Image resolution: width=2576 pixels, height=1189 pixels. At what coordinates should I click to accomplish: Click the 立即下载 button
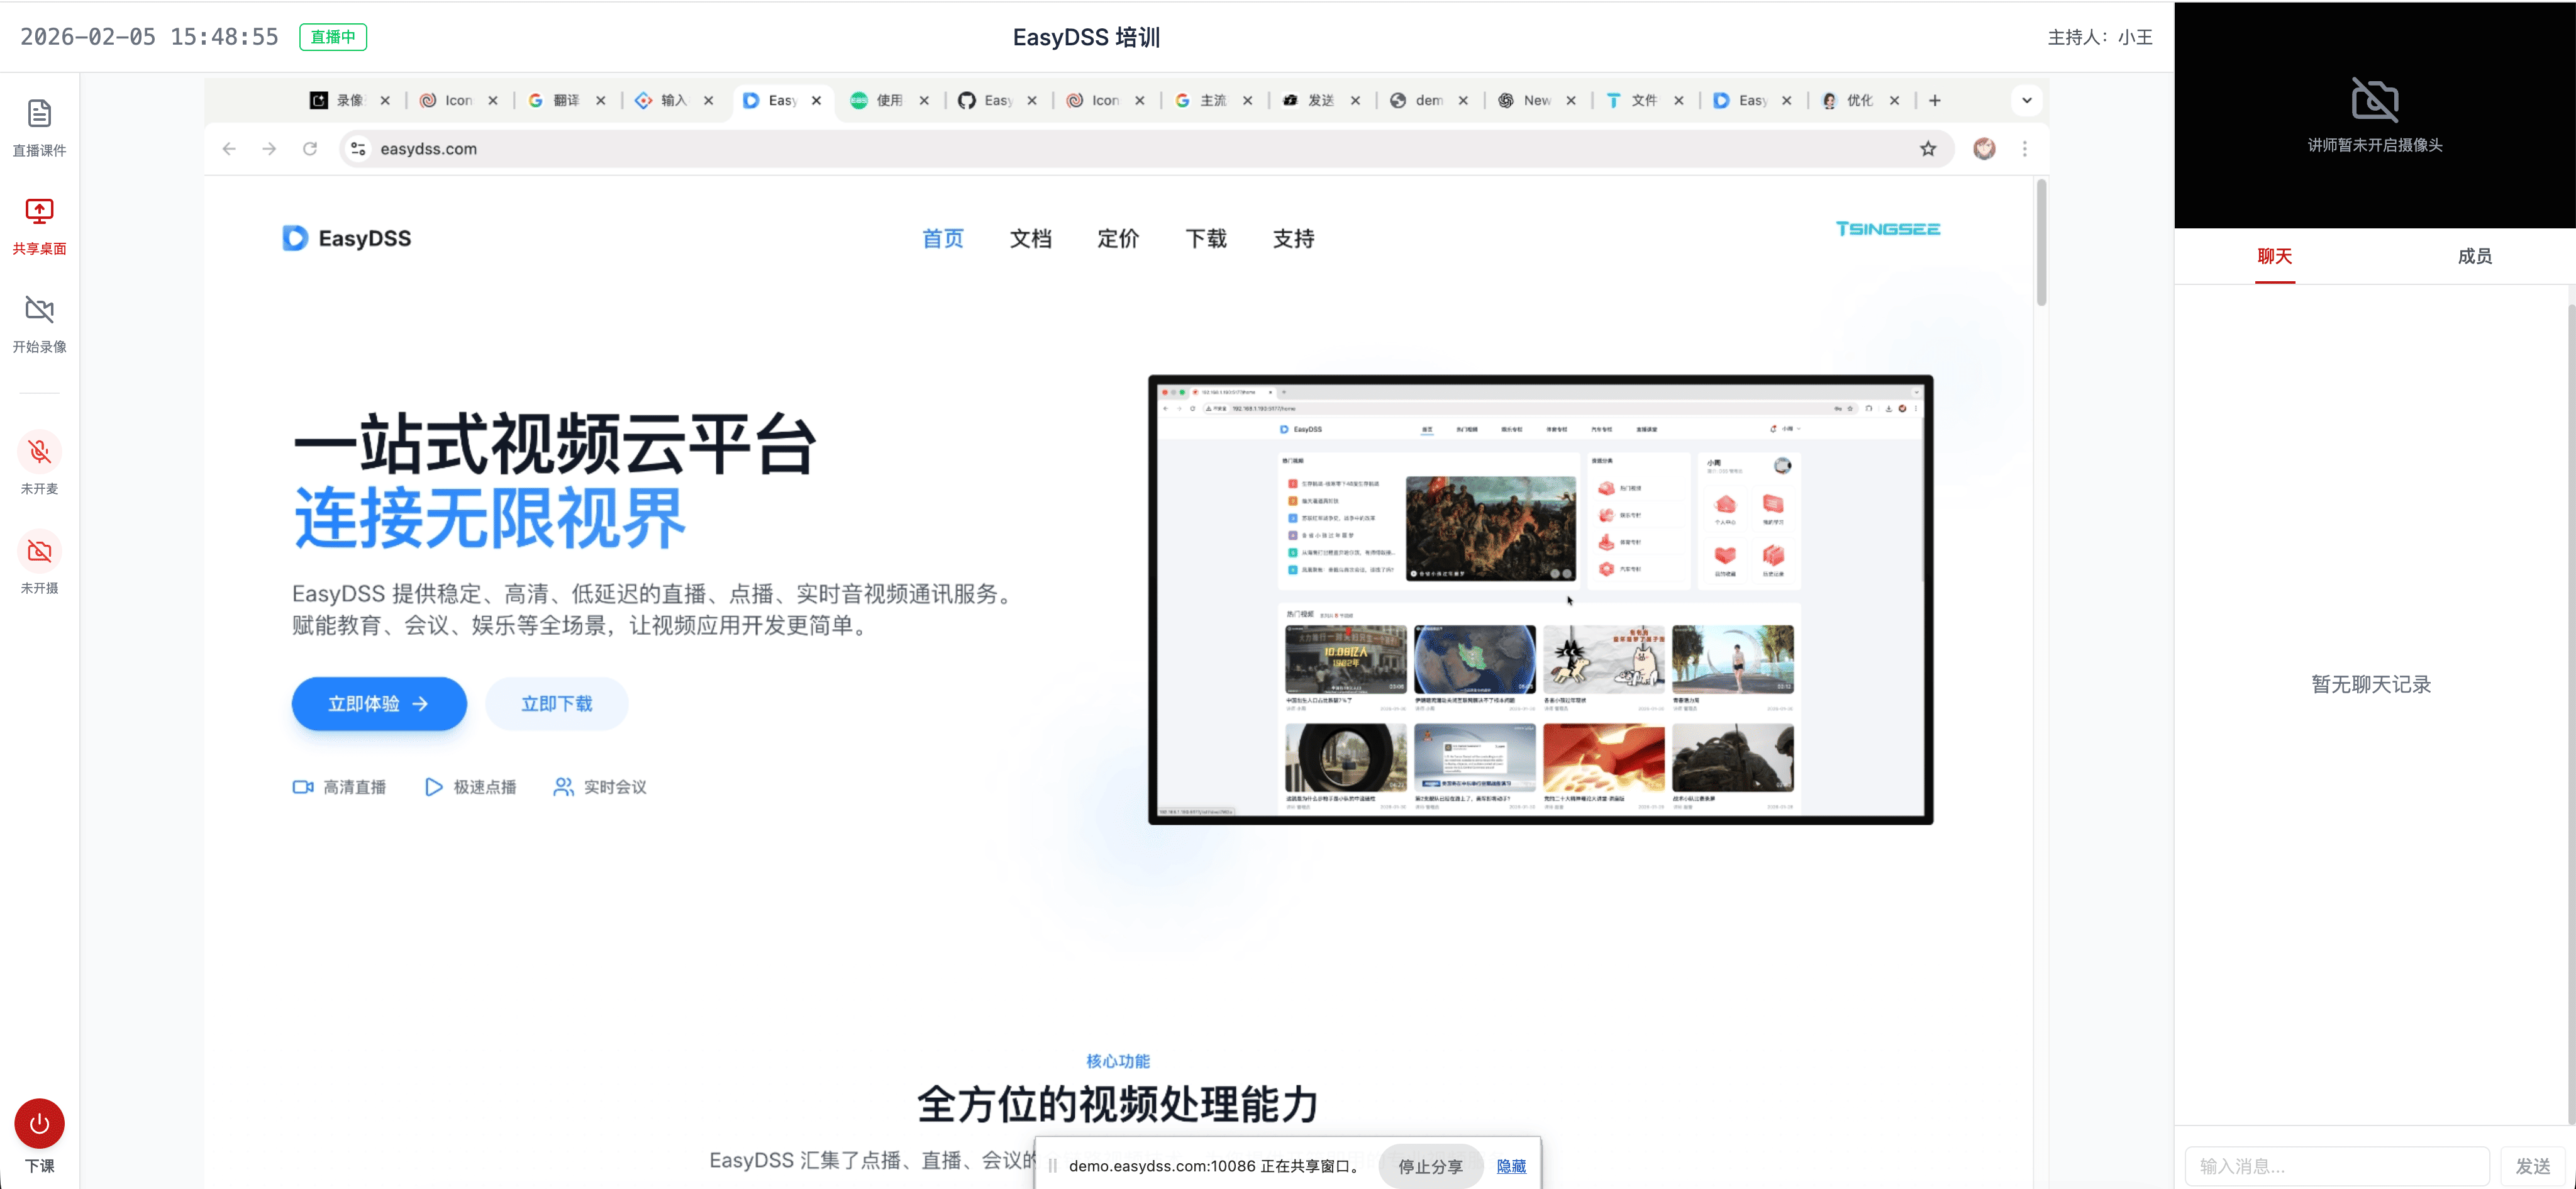click(557, 704)
